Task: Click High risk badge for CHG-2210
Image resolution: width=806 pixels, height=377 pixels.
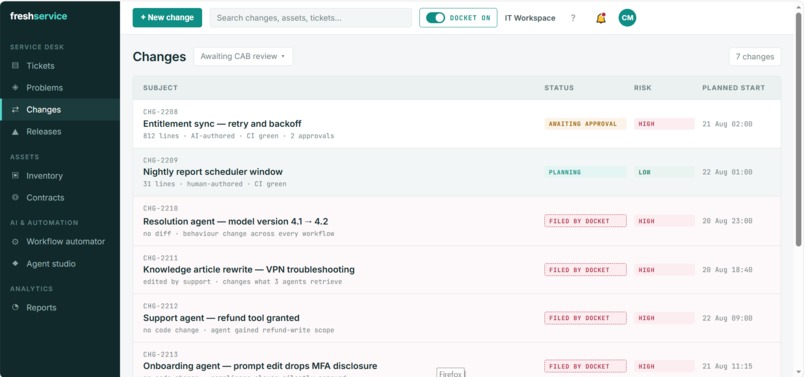Action: tap(664, 221)
